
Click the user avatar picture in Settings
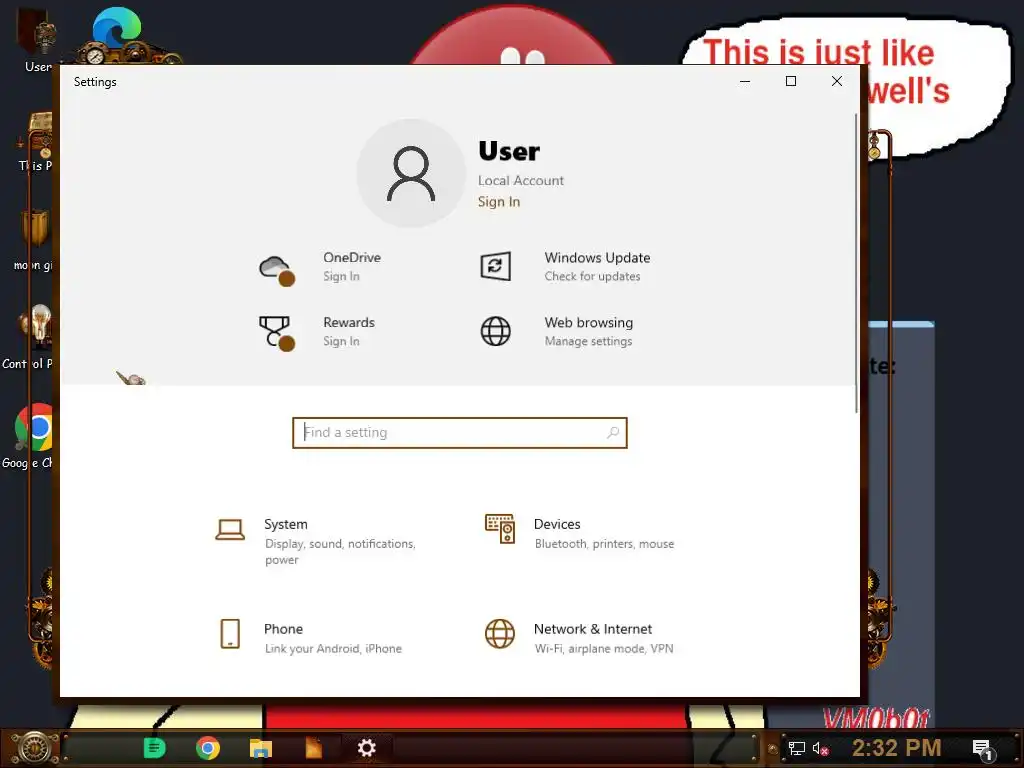[x=411, y=174]
